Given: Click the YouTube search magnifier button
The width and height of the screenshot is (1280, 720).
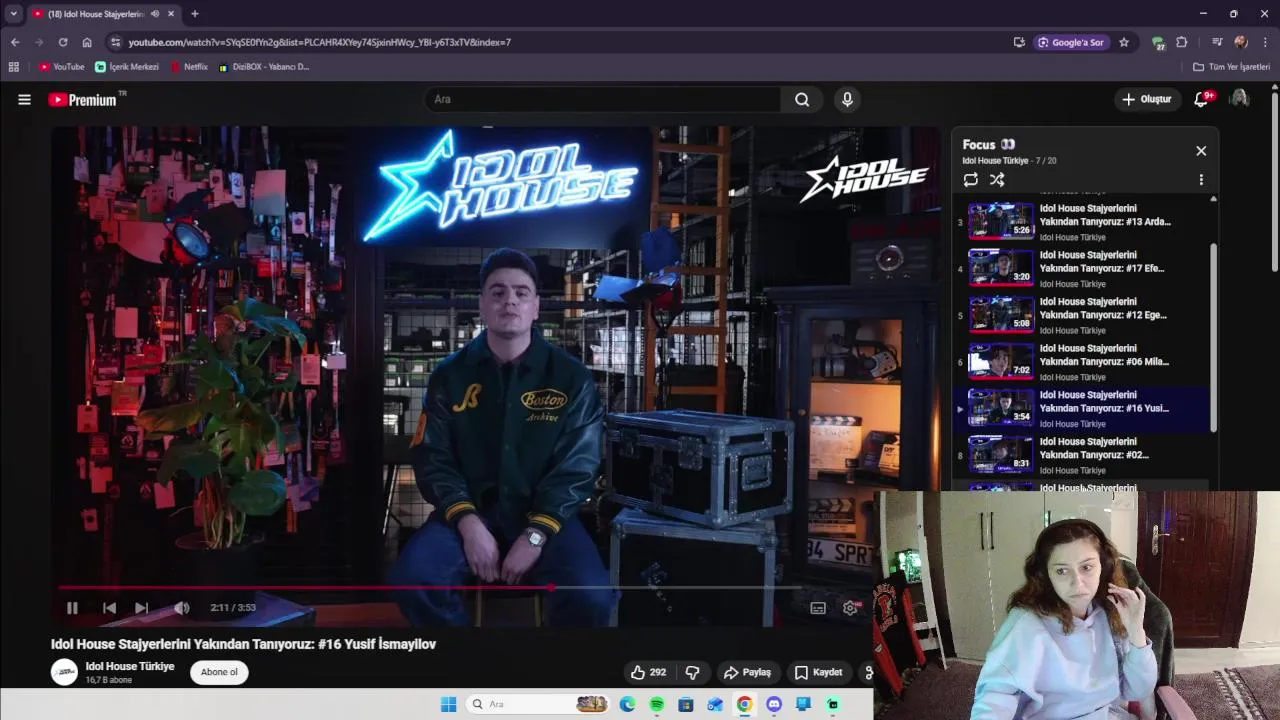Looking at the screenshot, I should pos(802,99).
